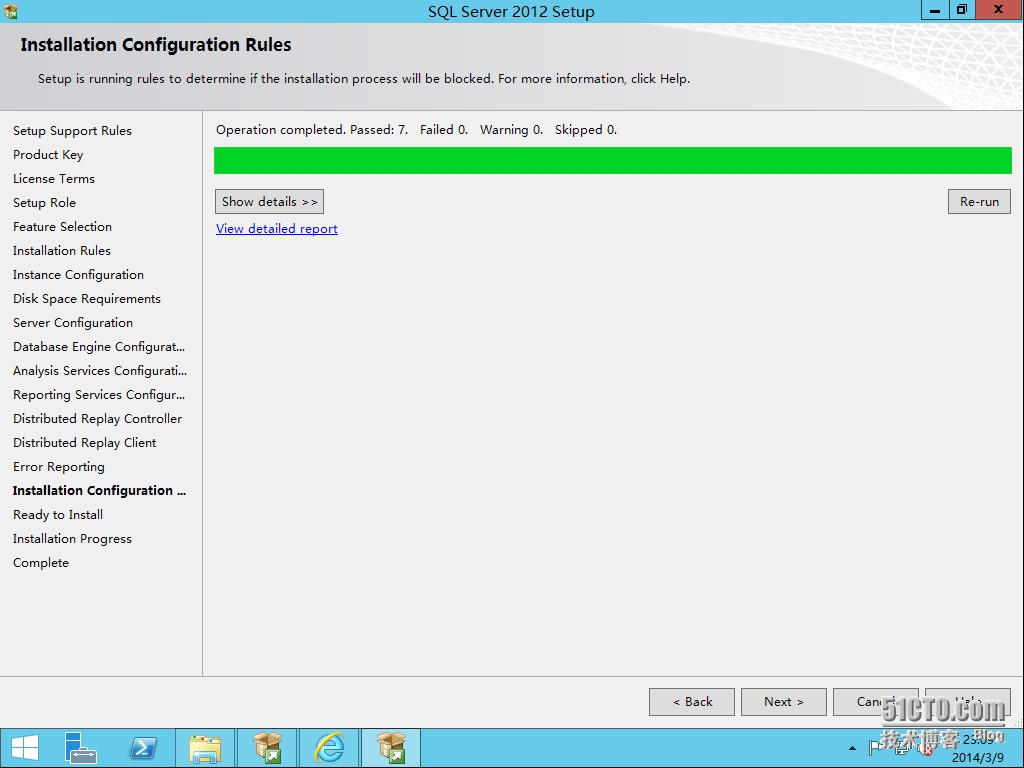Image resolution: width=1024 pixels, height=768 pixels.
Task: Select Product Key step
Action: point(48,155)
